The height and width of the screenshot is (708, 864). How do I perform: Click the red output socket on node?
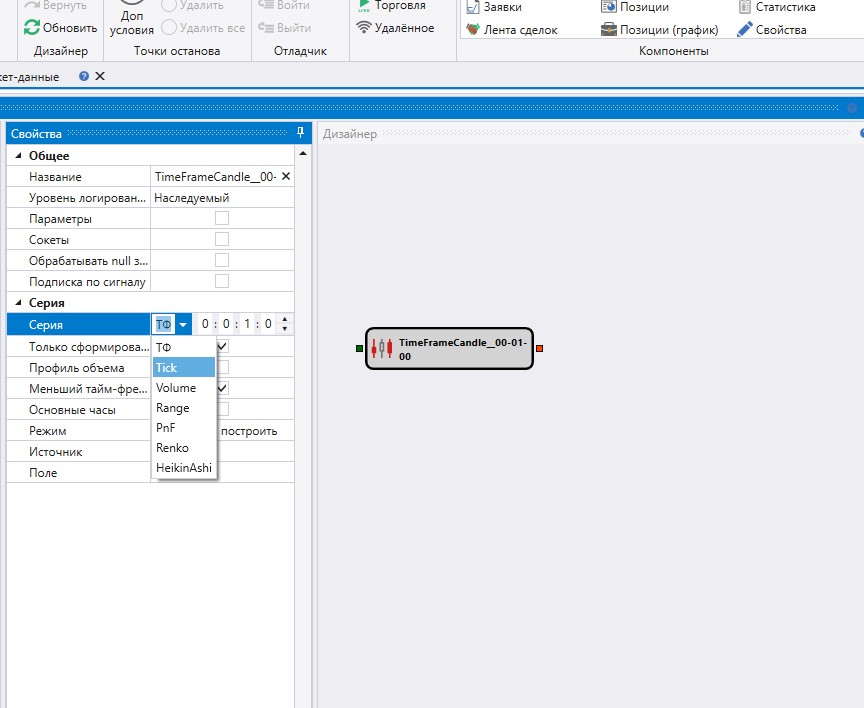point(539,348)
